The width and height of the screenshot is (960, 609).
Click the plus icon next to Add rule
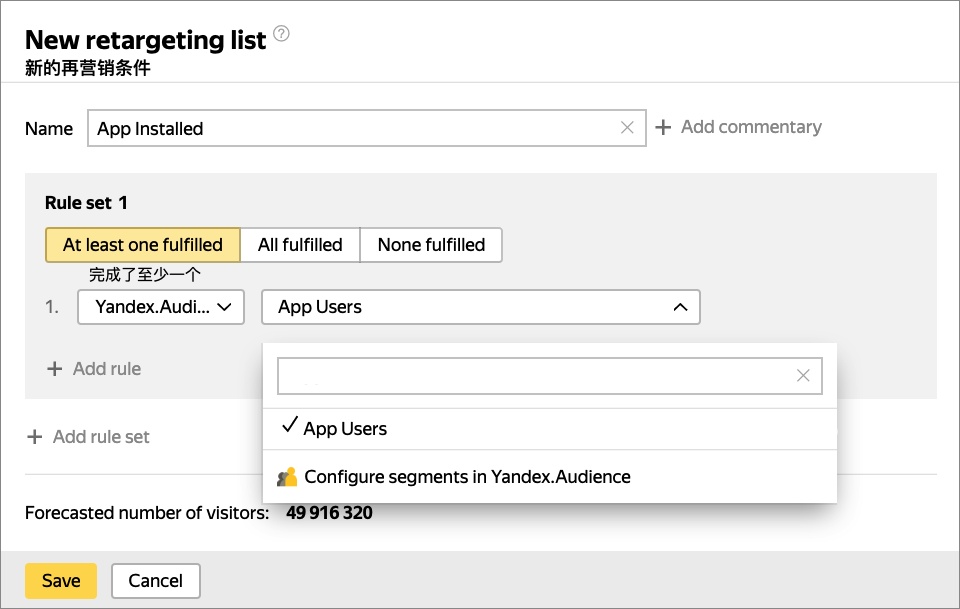(x=54, y=368)
